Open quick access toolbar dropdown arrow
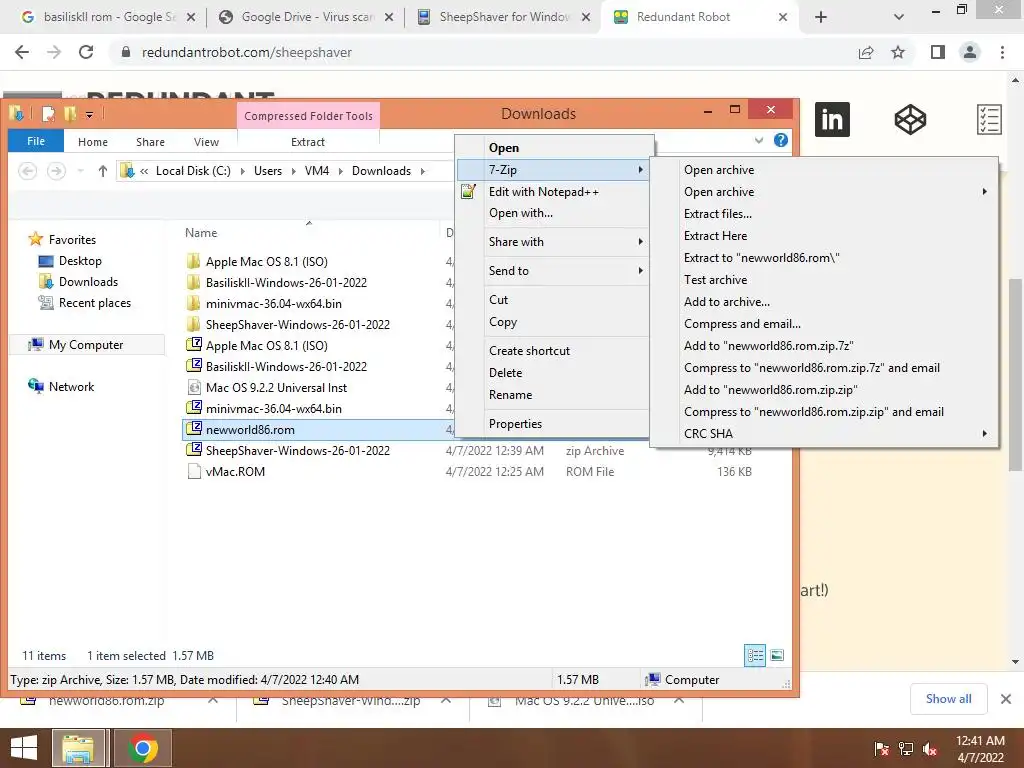 (x=89, y=115)
